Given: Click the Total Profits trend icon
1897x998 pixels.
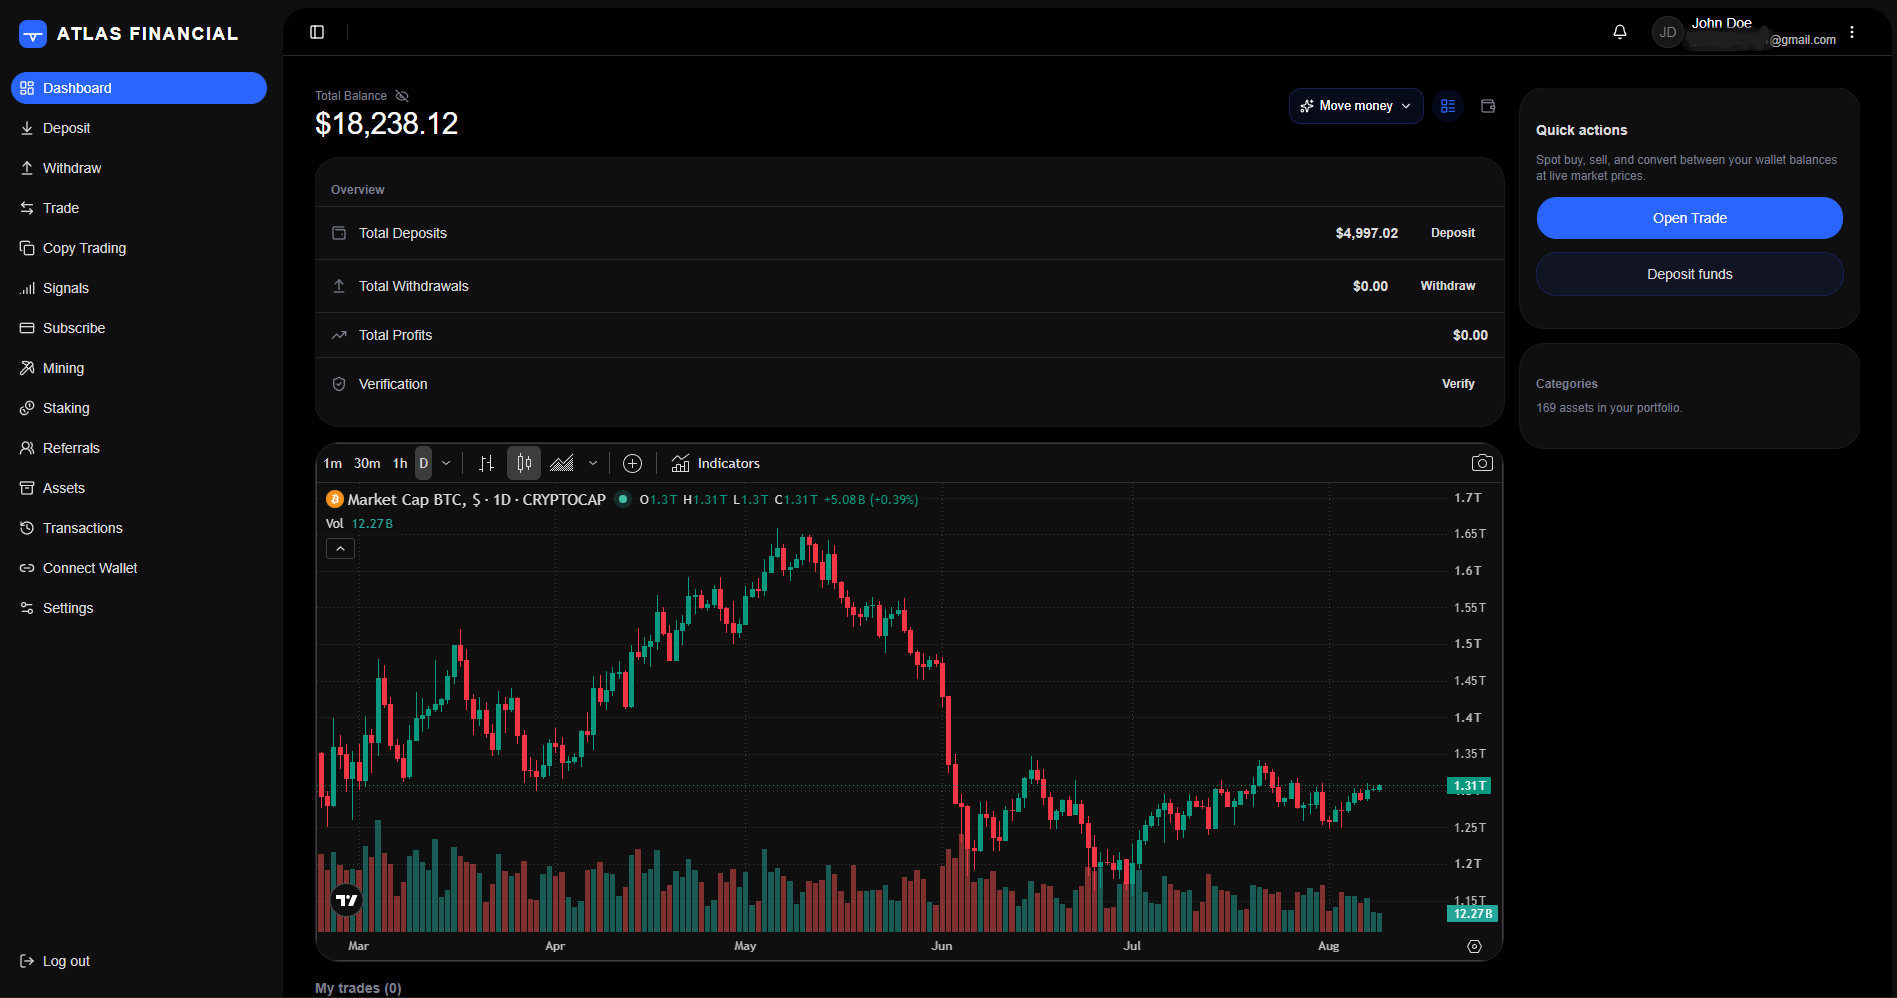Looking at the screenshot, I should [x=339, y=335].
